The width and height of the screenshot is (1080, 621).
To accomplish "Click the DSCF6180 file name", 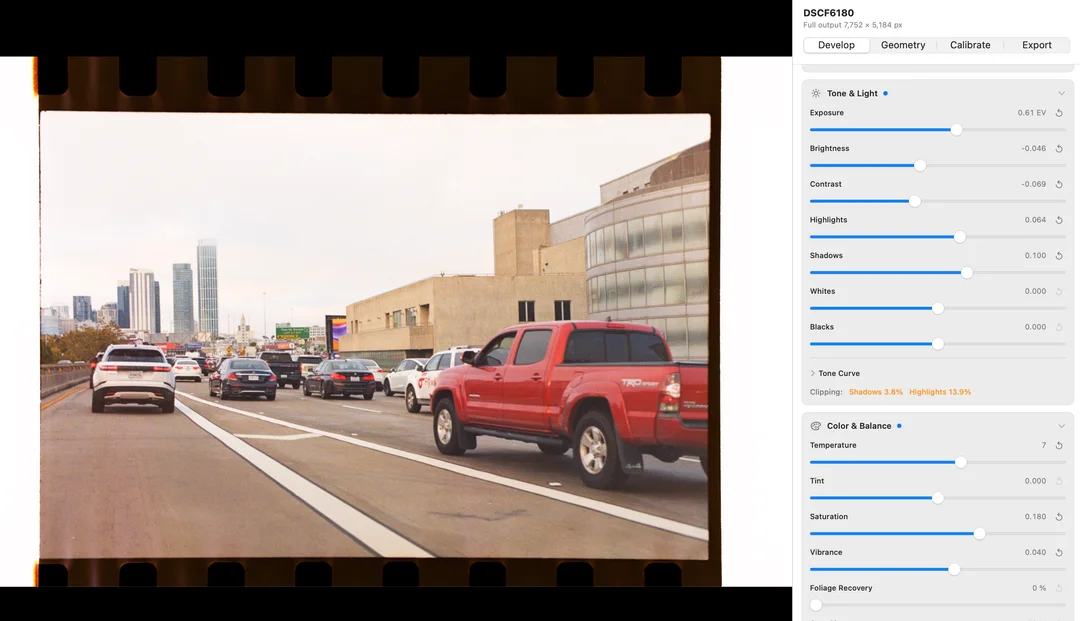I will [x=829, y=13].
